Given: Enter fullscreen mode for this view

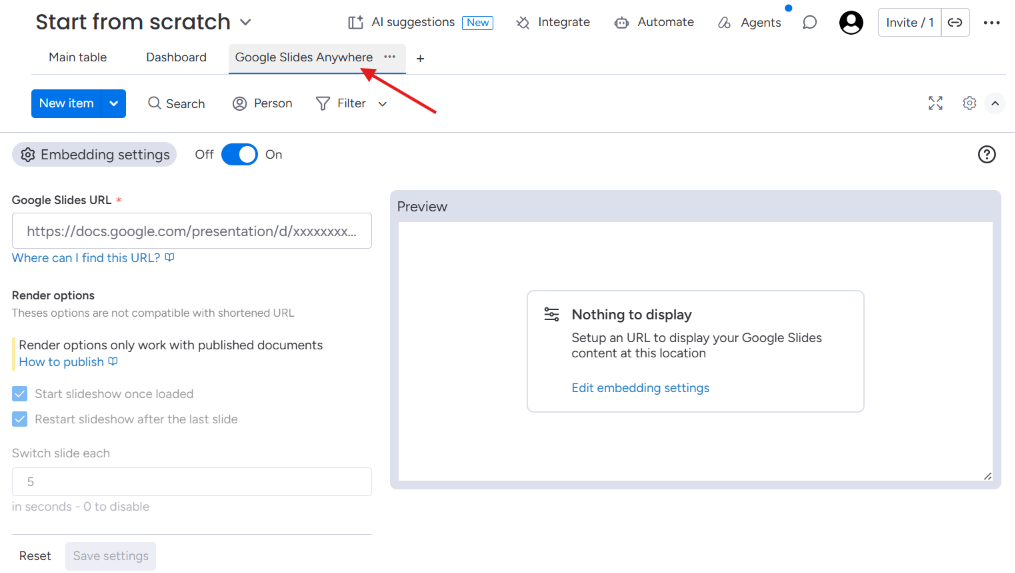Looking at the screenshot, I should pyautogui.click(x=935, y=103).
